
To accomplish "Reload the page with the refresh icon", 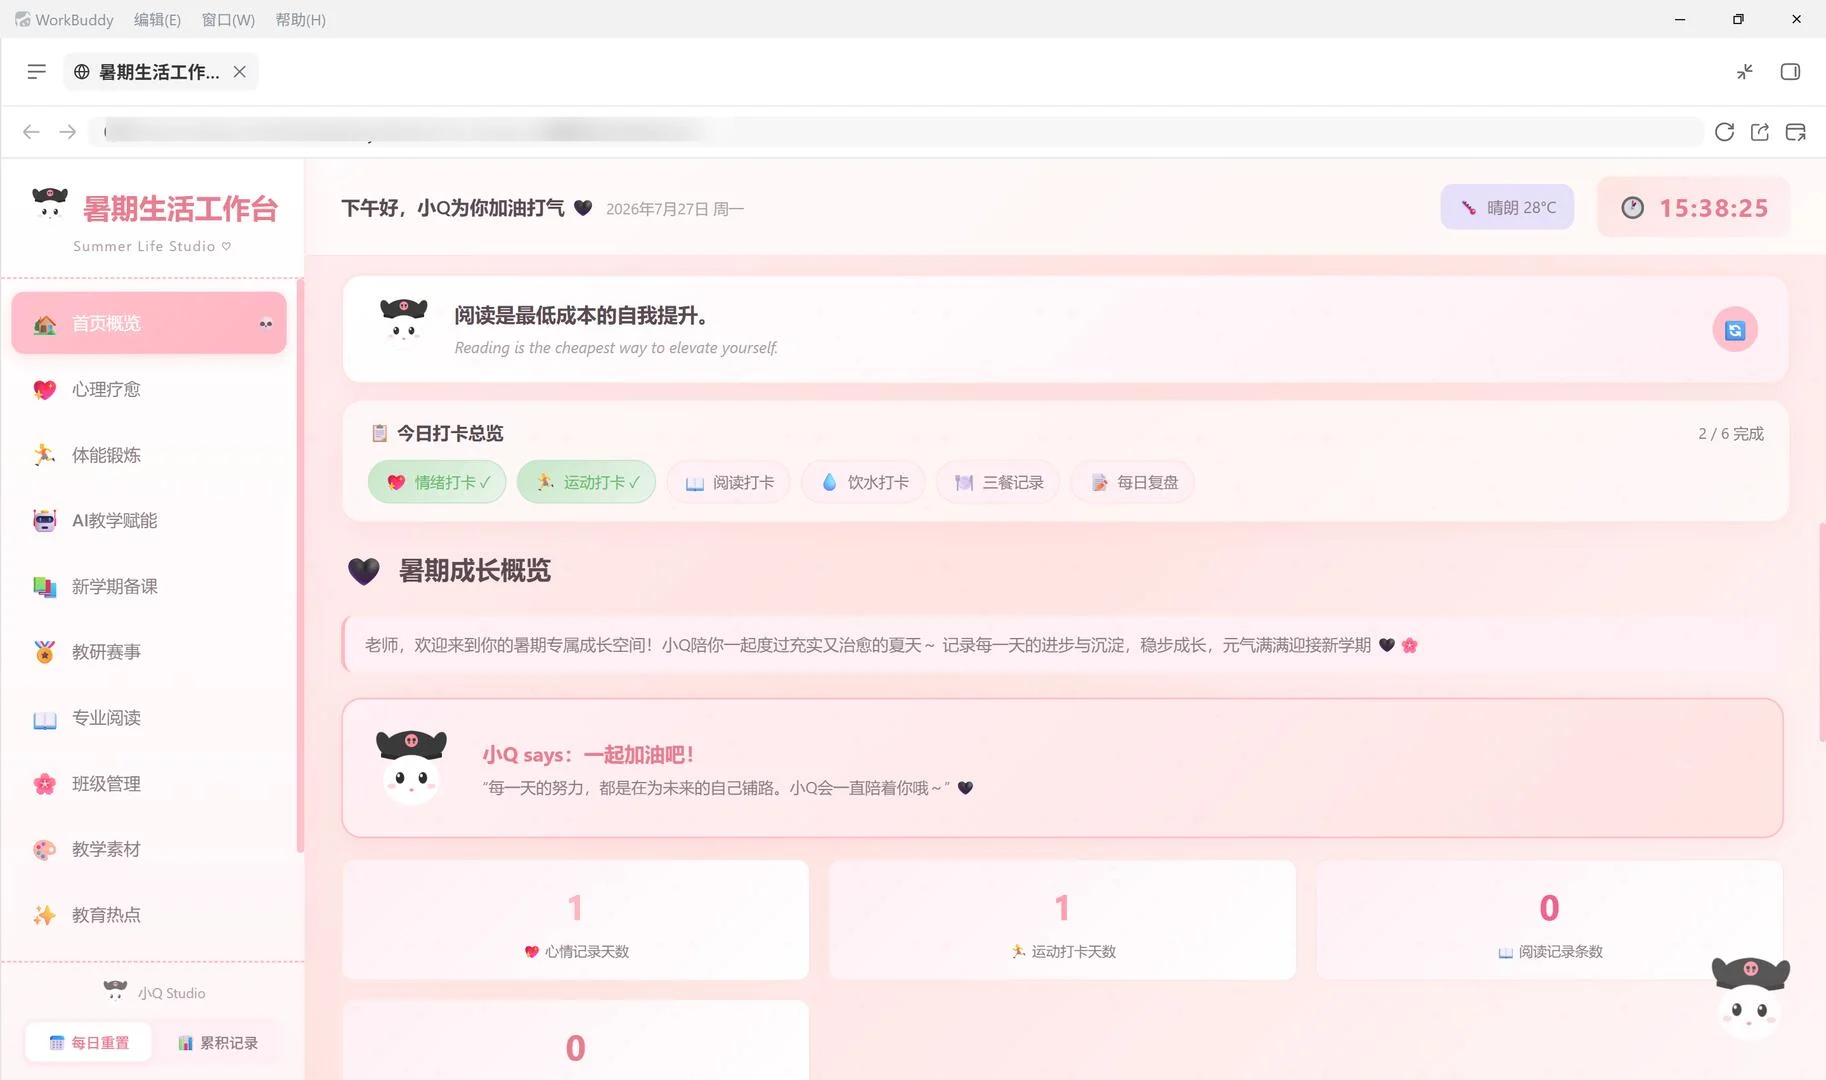I will (x=1724, y=132).
